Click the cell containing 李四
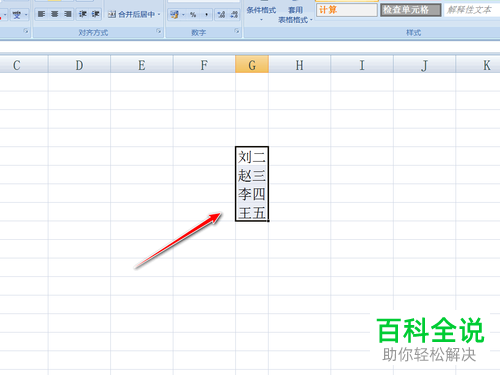Viewport: 500px width, 375px height. click(252, 193)
